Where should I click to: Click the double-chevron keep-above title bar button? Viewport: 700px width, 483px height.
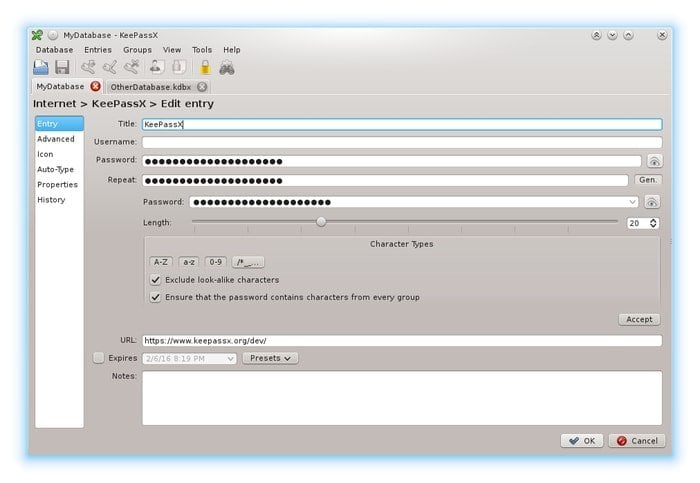click(x=596, y=35)
